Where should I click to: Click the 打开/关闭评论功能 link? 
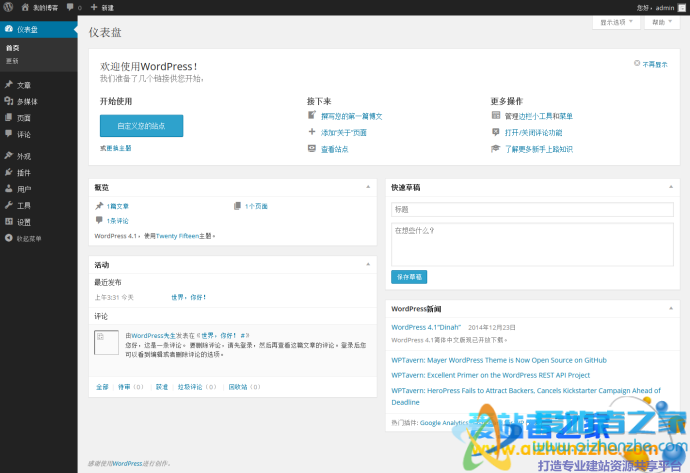(x=533, y=132)
